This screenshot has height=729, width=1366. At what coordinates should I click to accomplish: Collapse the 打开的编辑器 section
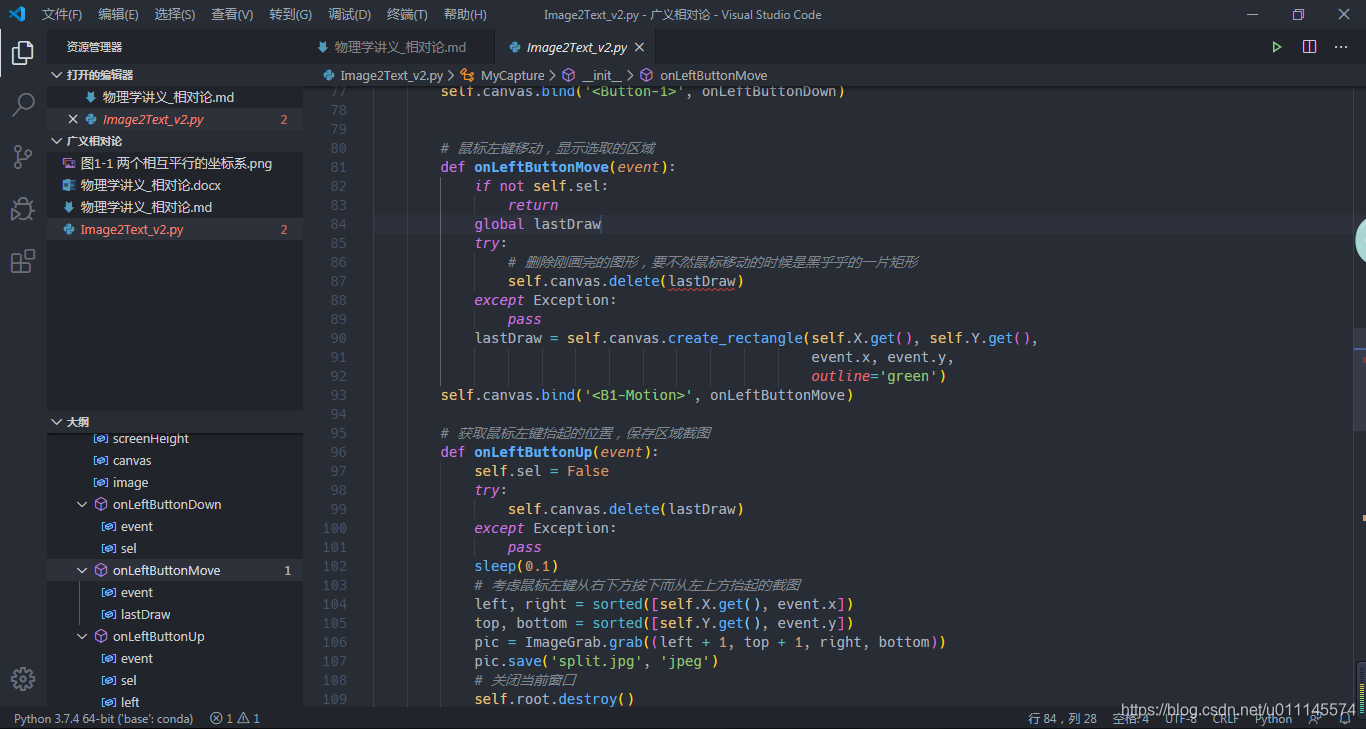coord(56,75)
